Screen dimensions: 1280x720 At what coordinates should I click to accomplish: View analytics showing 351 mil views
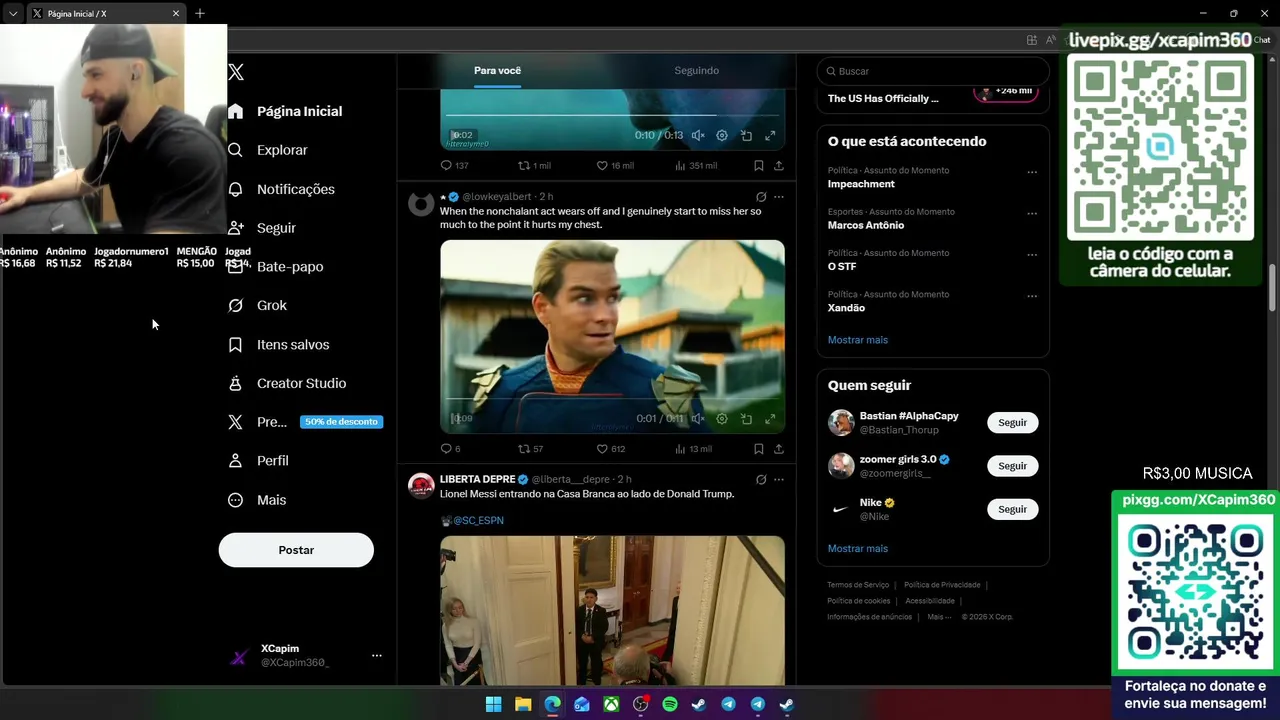pyautogui.click(x=695, y=165)
